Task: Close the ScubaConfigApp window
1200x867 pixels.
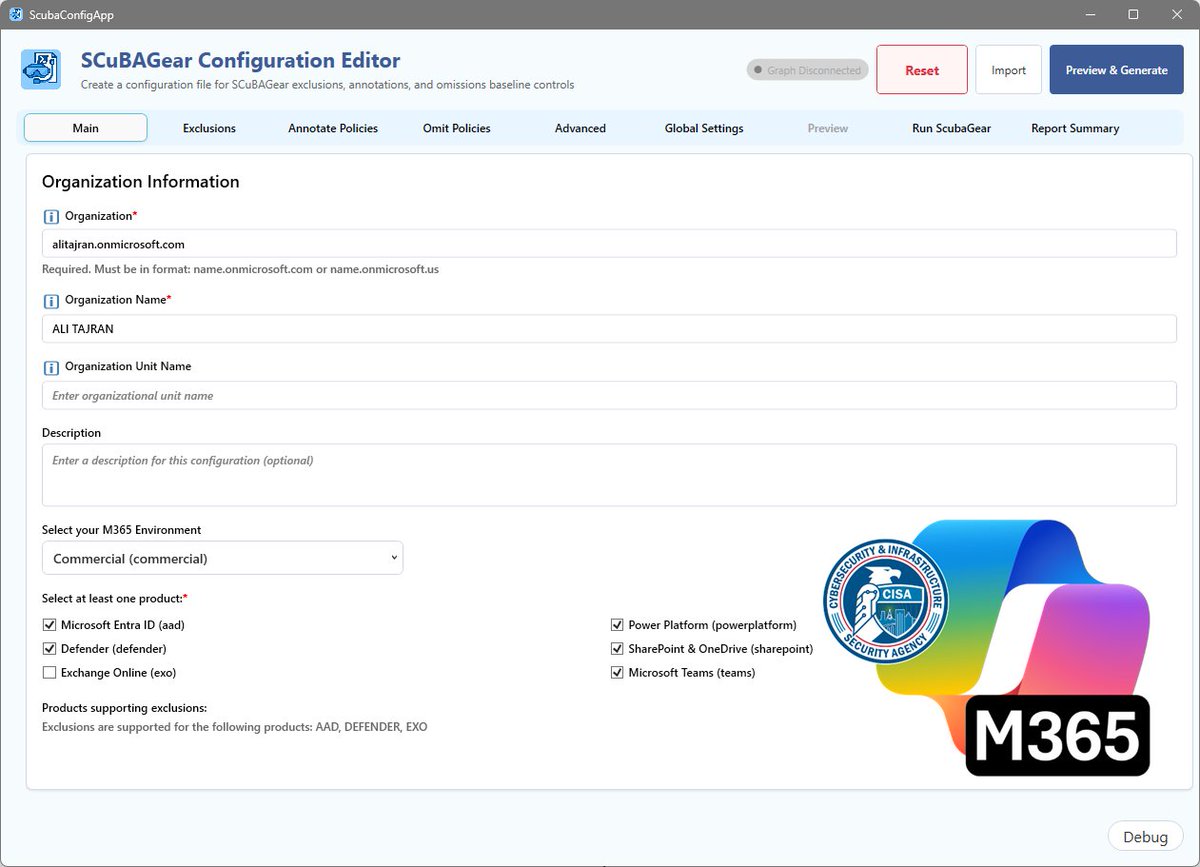Action: 1176,14
